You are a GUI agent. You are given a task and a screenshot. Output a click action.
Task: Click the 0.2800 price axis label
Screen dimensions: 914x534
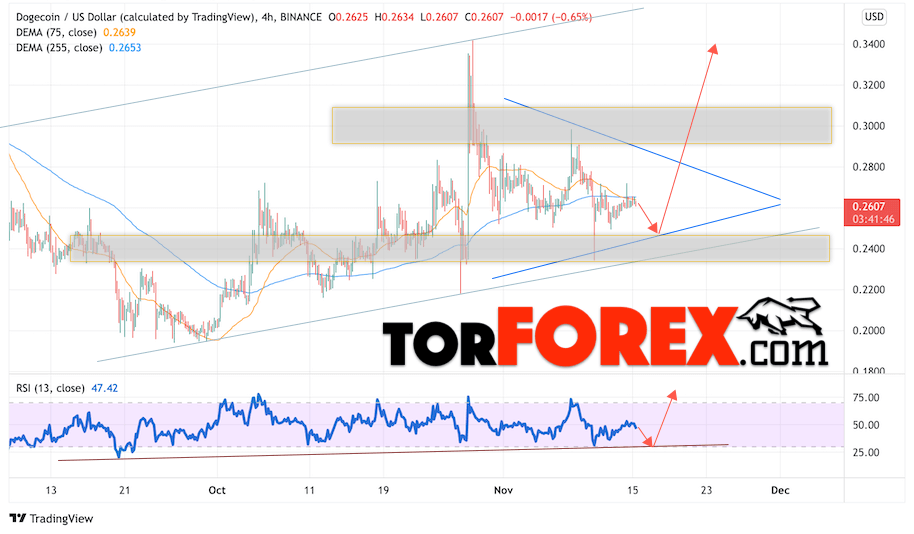point(869,167)
